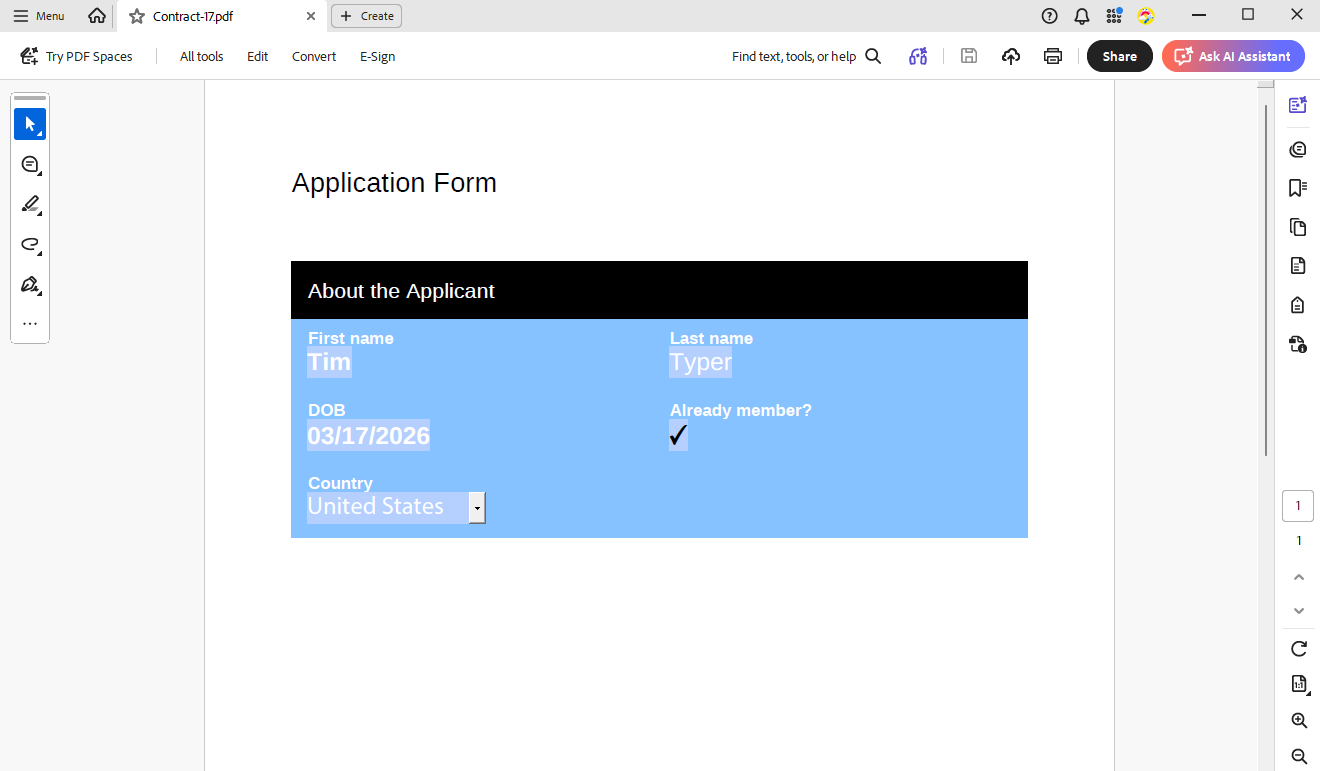
Task: Expand the Highlight tool options arrow
Action: 41,213
